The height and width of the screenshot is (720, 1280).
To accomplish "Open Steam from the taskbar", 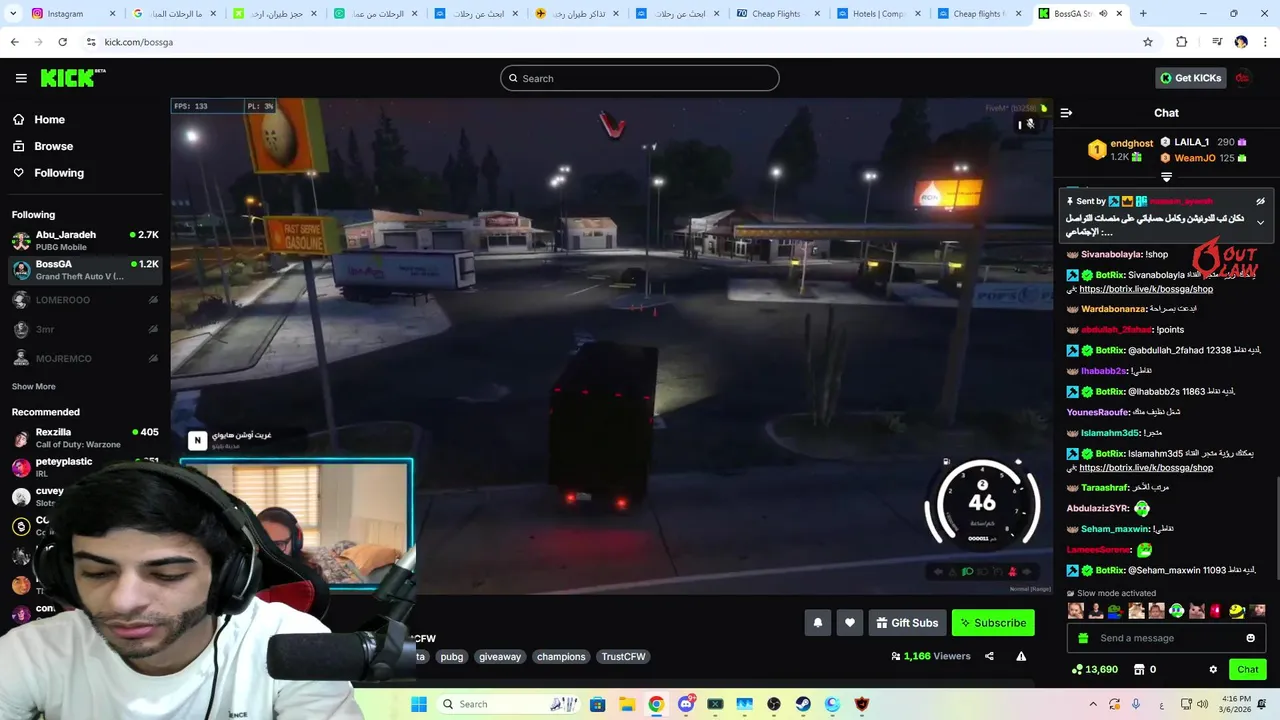I will 803,704.
